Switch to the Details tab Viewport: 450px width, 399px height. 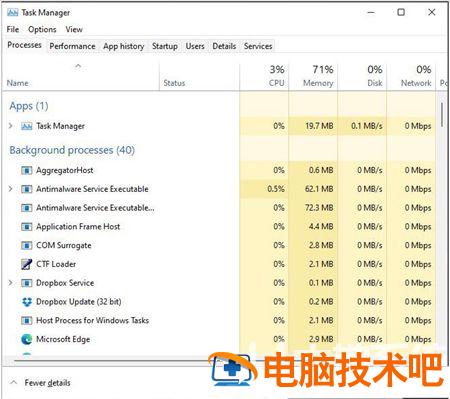224,46
